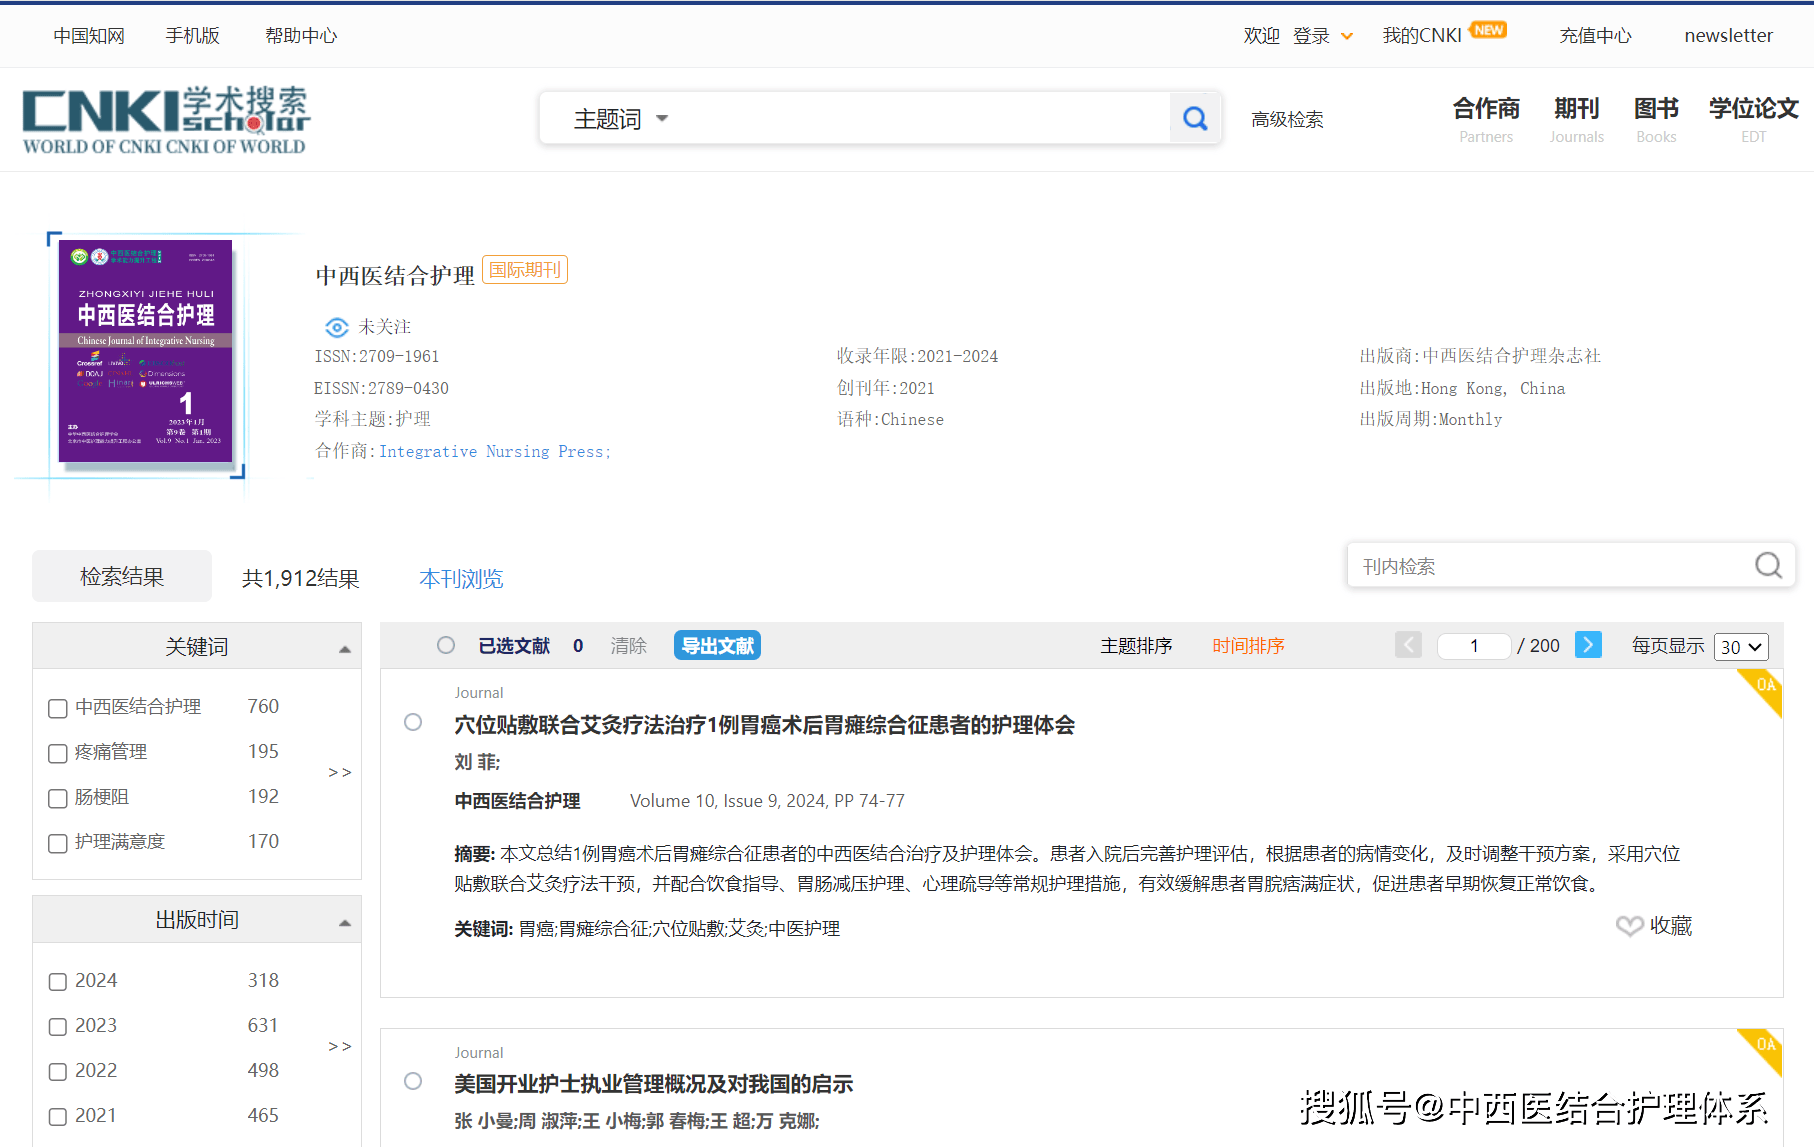Screen dimensions: 1814x1147
Task: Click the NEW badge next to 我的CNKI
Action: [1489, 30]
